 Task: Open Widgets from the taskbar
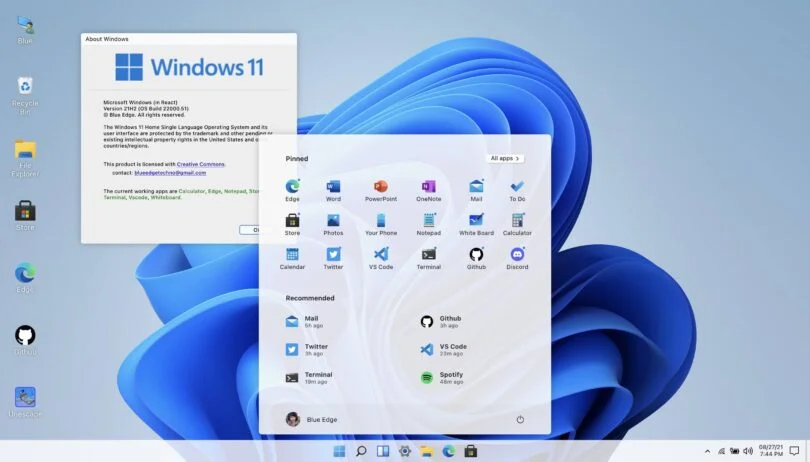383,451
